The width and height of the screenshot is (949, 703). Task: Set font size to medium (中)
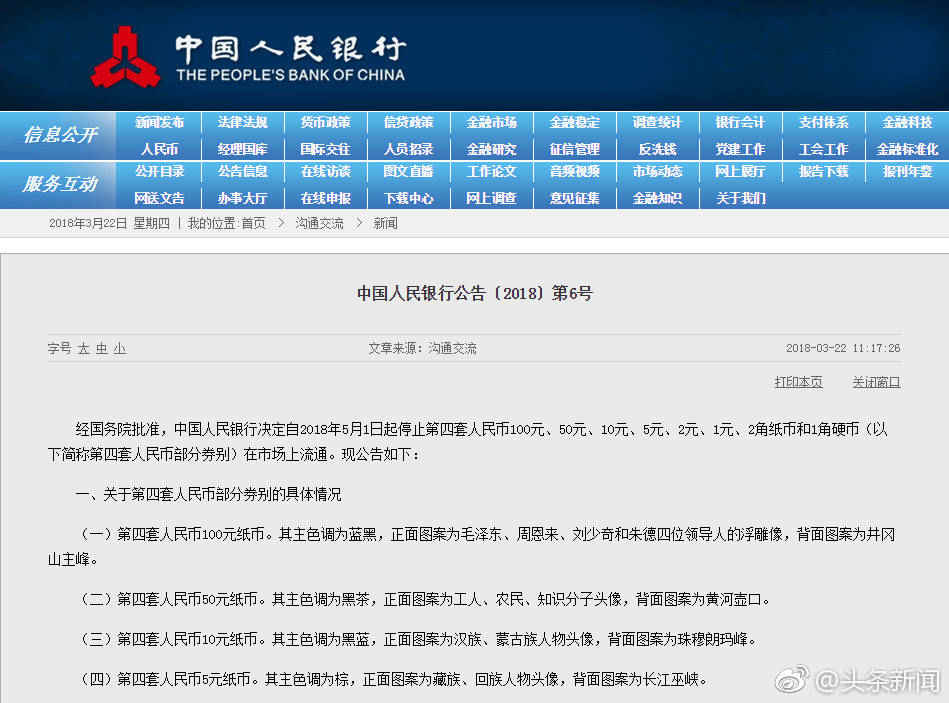pos(101,349)
